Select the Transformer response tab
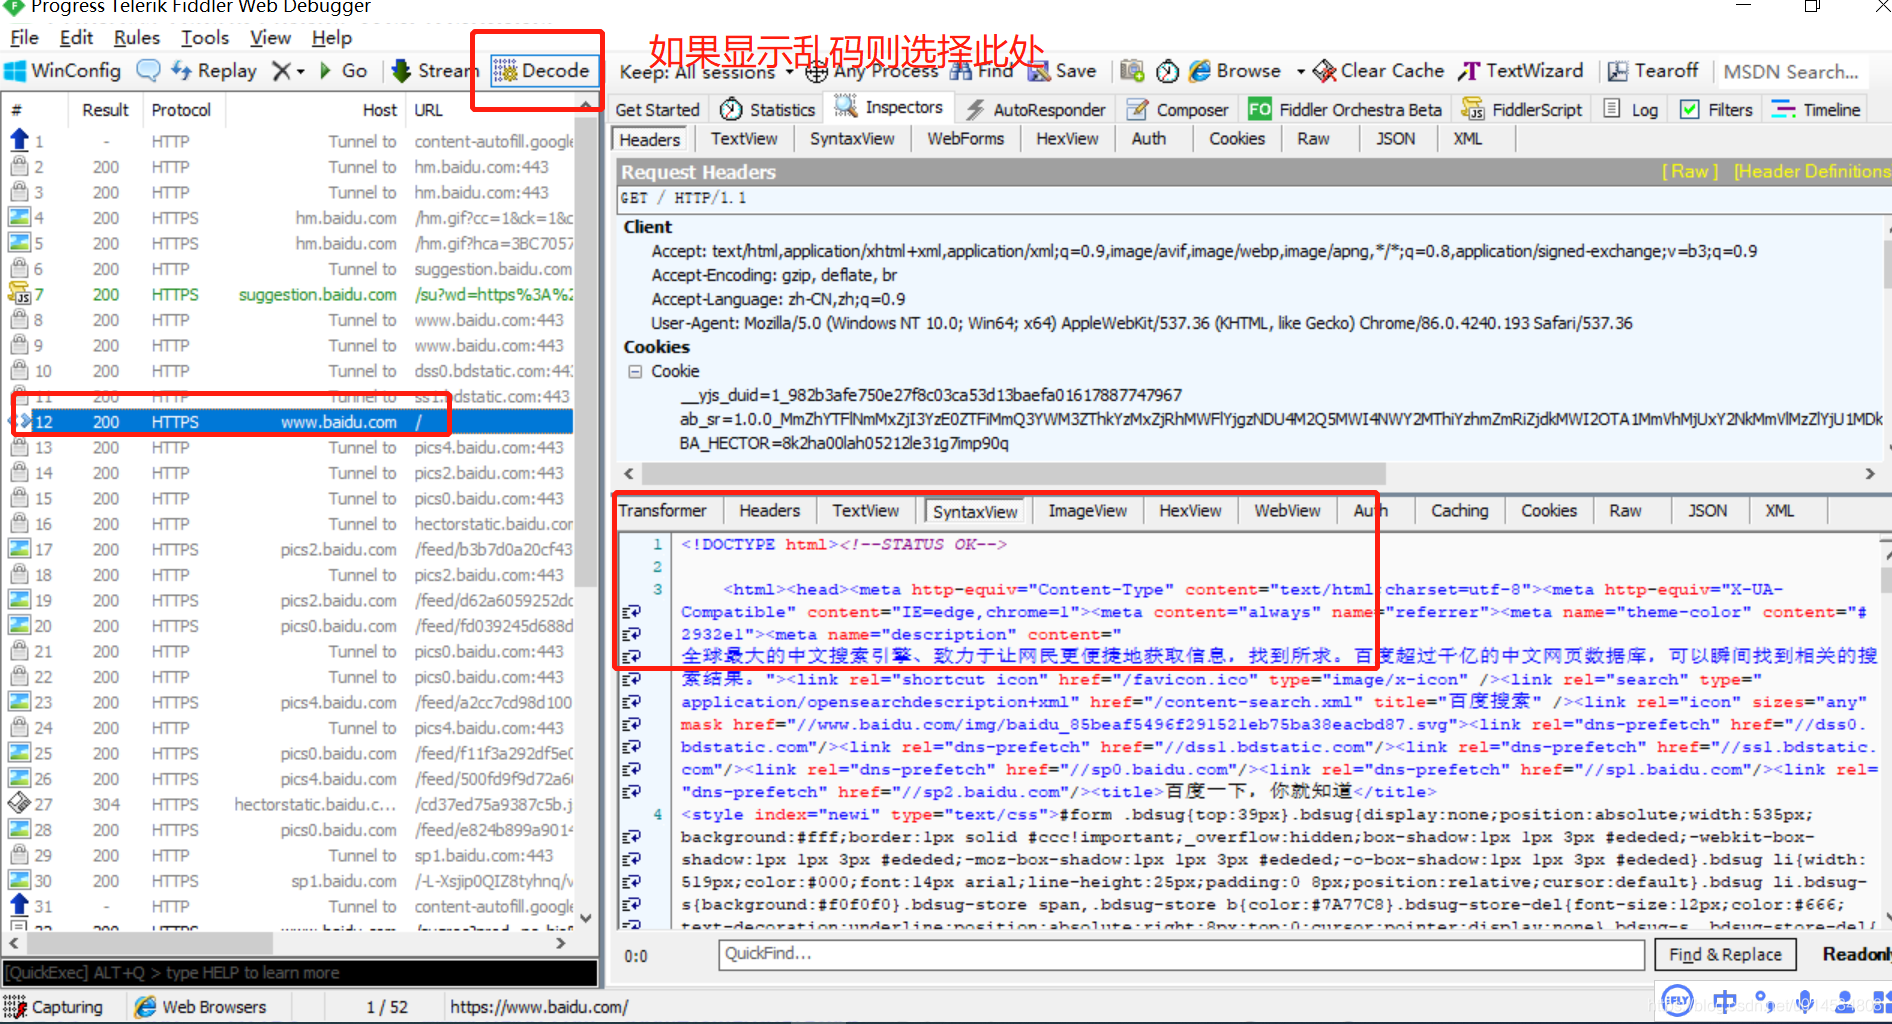The height and width of the screenshot is (1024, 1892). click(x=662, y=511)
